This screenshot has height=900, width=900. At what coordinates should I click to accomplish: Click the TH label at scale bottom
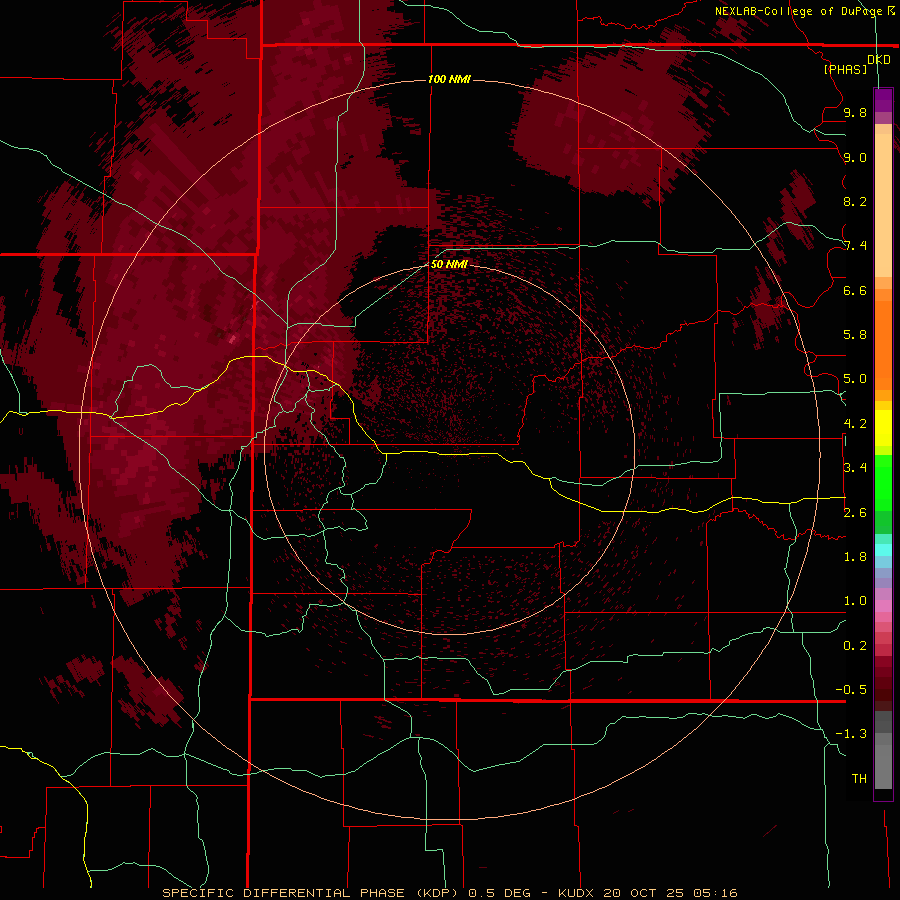[859, 779]
